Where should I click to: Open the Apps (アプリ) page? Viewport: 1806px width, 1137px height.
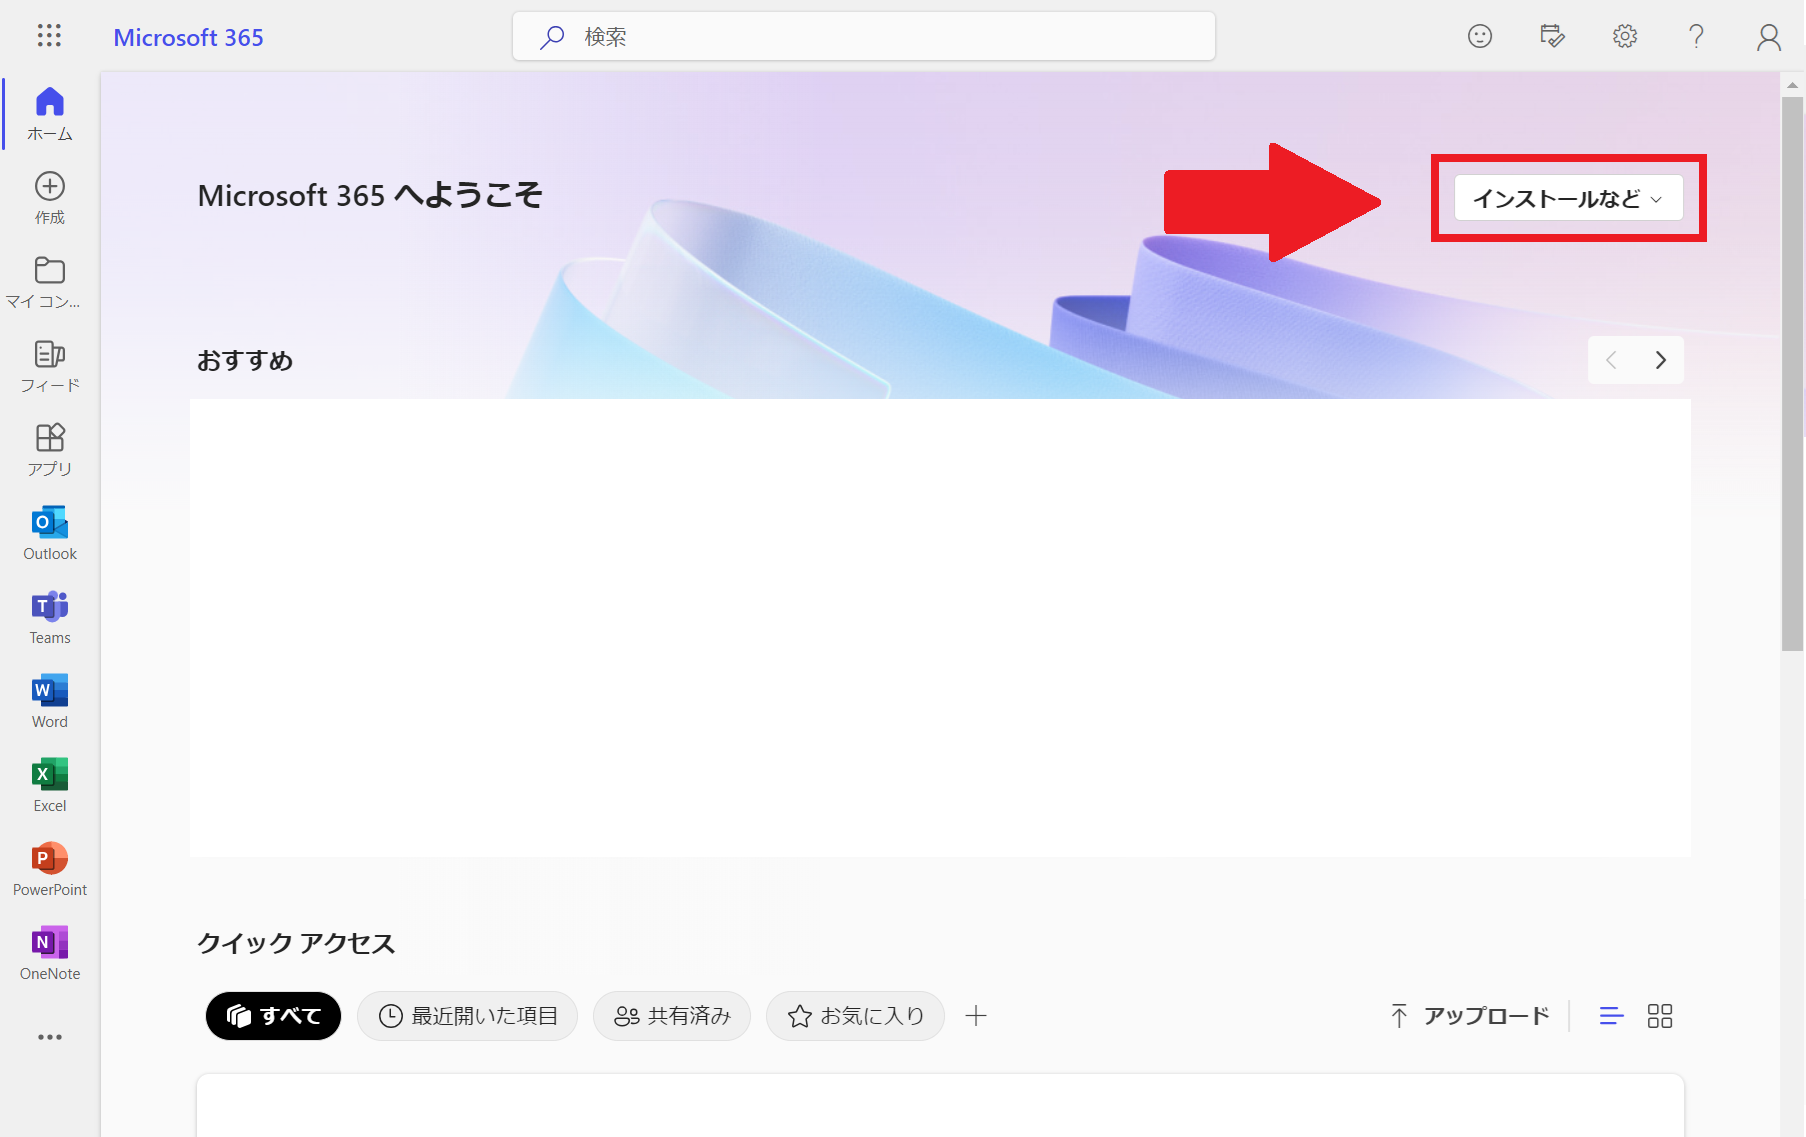(50, 449)
